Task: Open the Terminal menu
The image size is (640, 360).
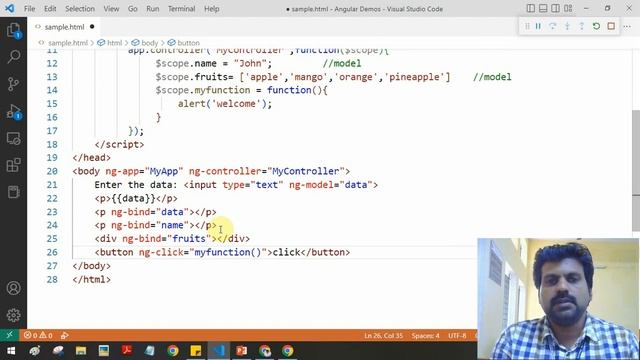Action: tap(181, 9)
